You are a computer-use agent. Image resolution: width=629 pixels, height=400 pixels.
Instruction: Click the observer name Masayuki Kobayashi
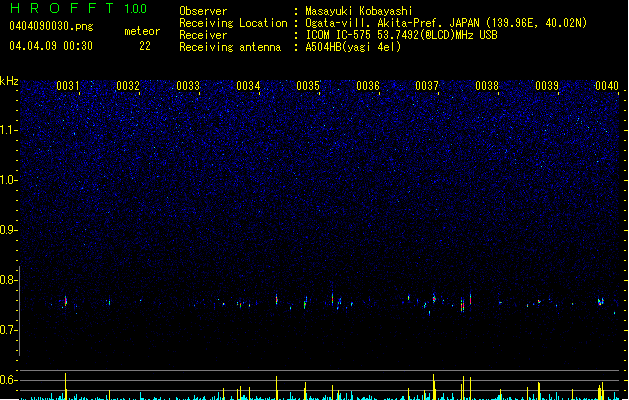pyautogui.click(x=359, y=11)
